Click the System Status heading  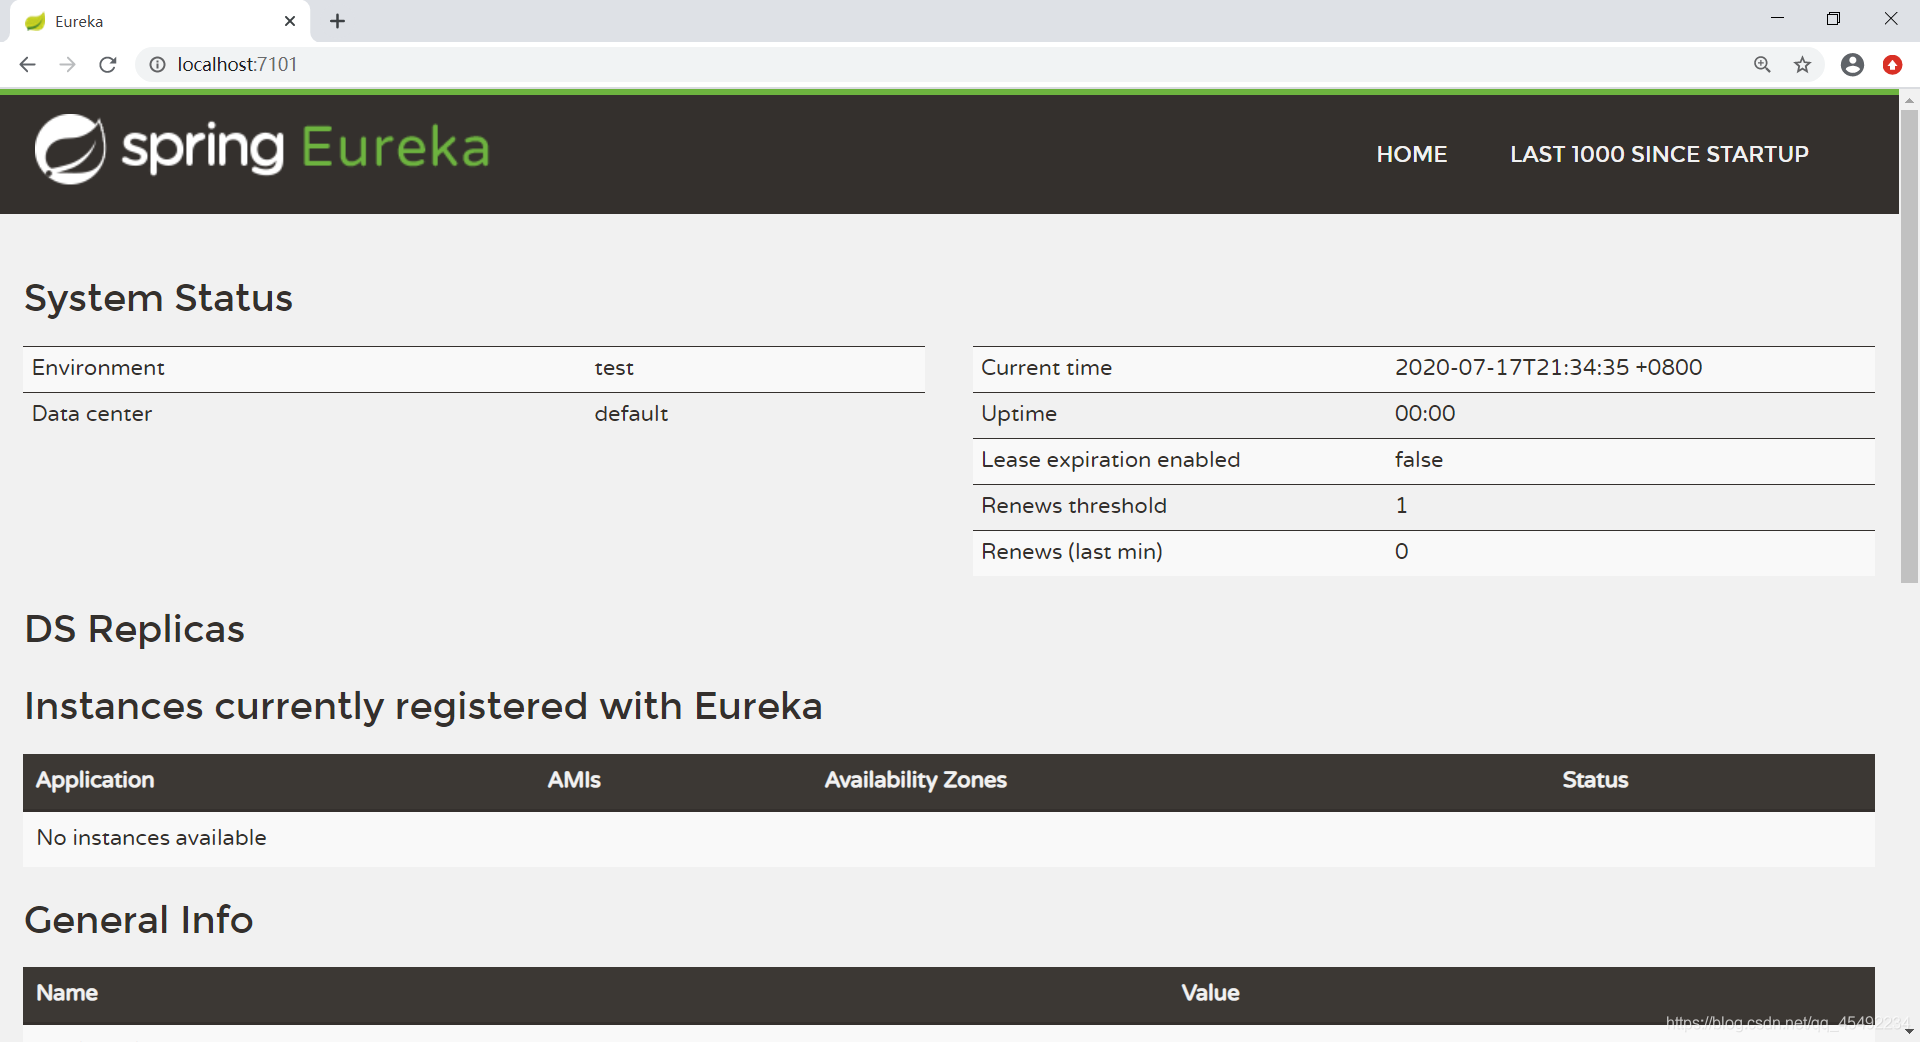[158, 298]
